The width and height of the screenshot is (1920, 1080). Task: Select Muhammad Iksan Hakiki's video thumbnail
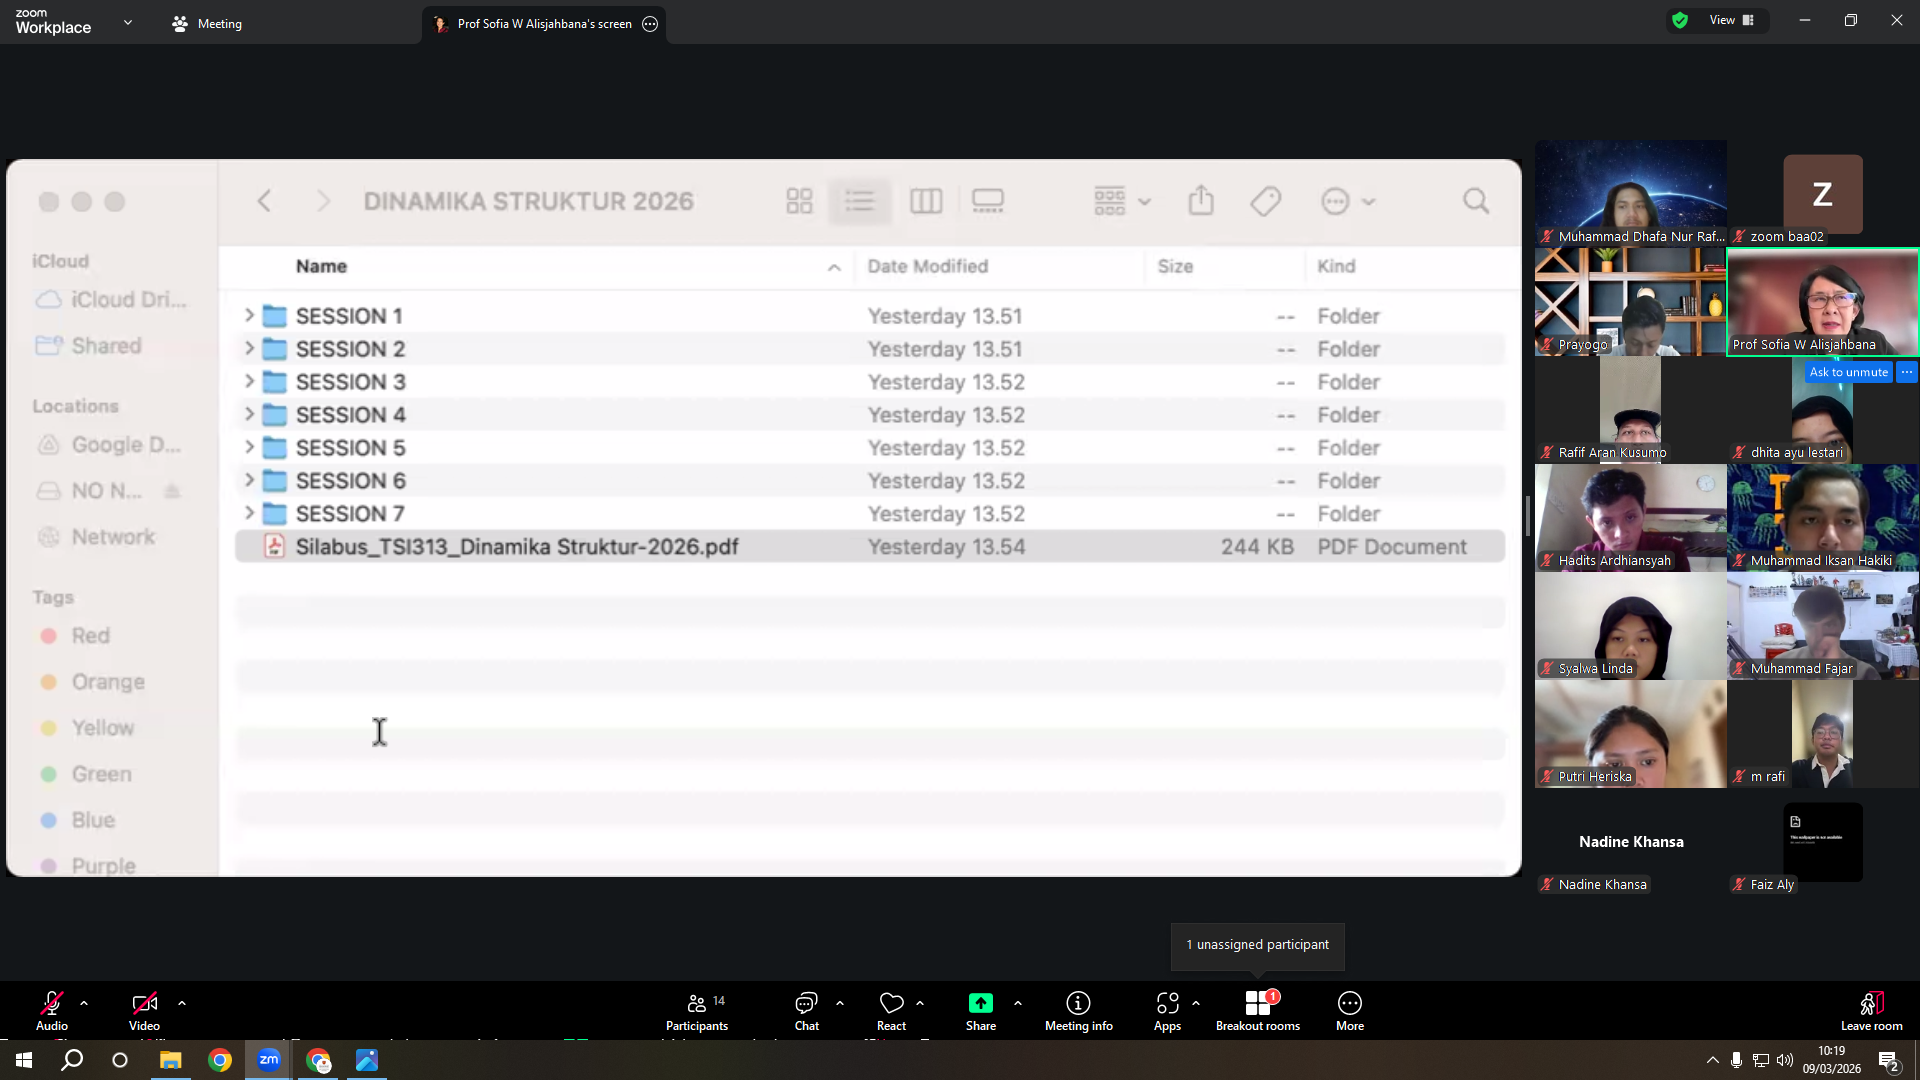click(1822, 517)
